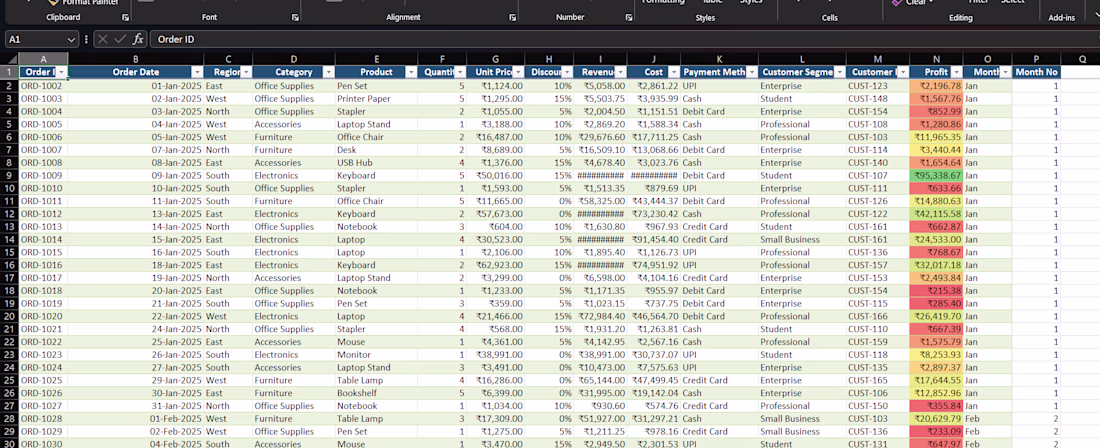Select customer cell CUST-166
This screenshot has height=448, width=1100.
tap(878, 316)
